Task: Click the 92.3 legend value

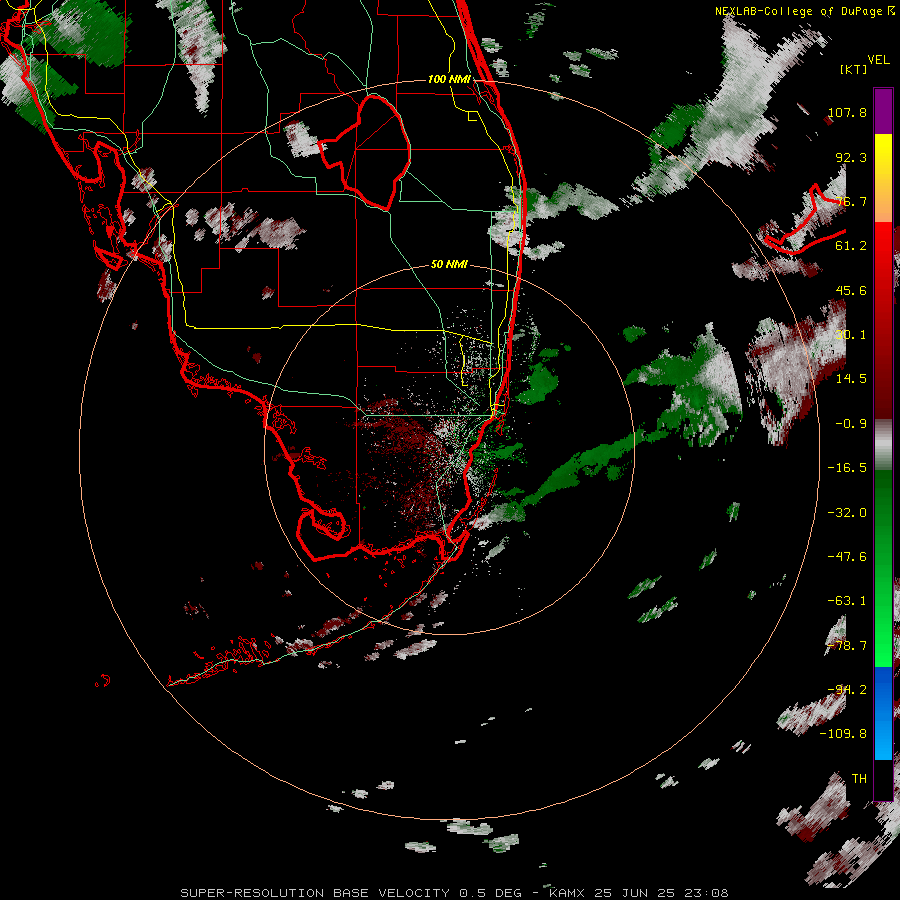Action: pos(851,157)
